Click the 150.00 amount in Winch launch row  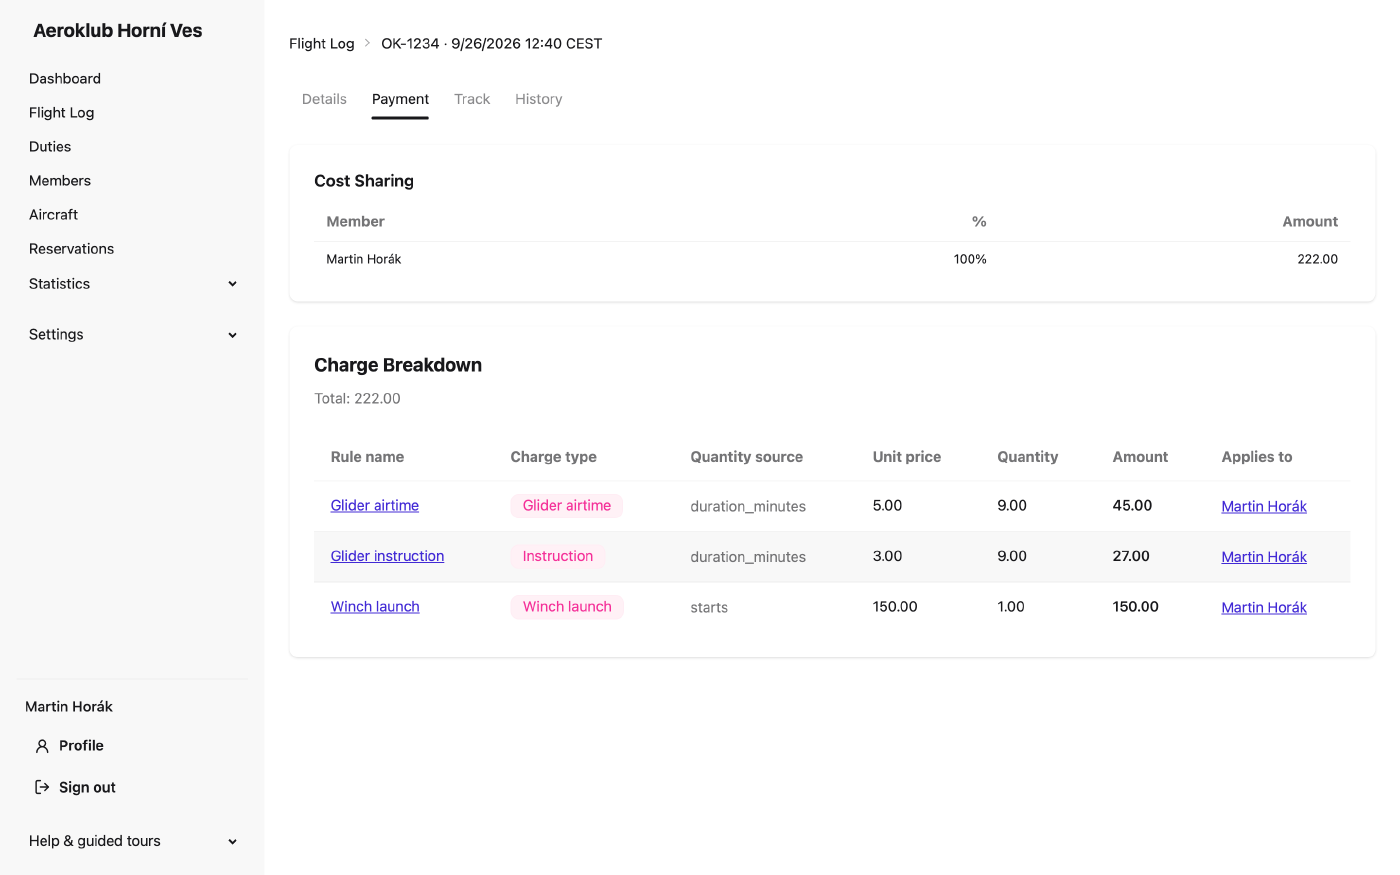pyautogui.click(x=1136, y=607)
